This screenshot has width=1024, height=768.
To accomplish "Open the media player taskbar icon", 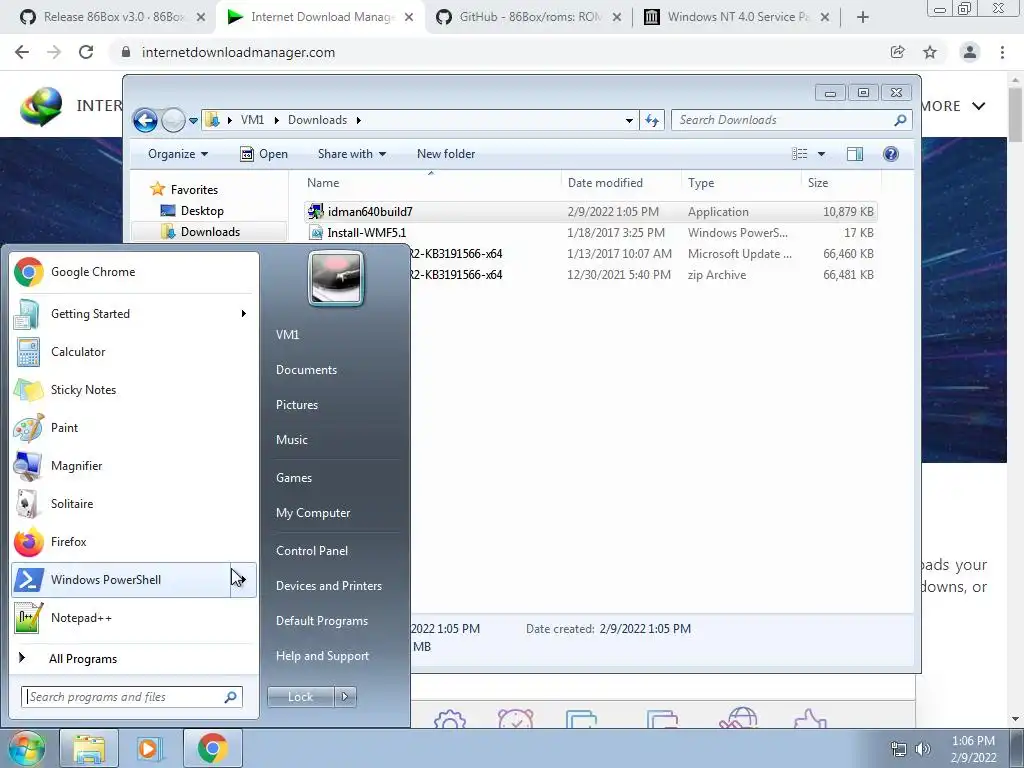I will click(x=150, y=748).
